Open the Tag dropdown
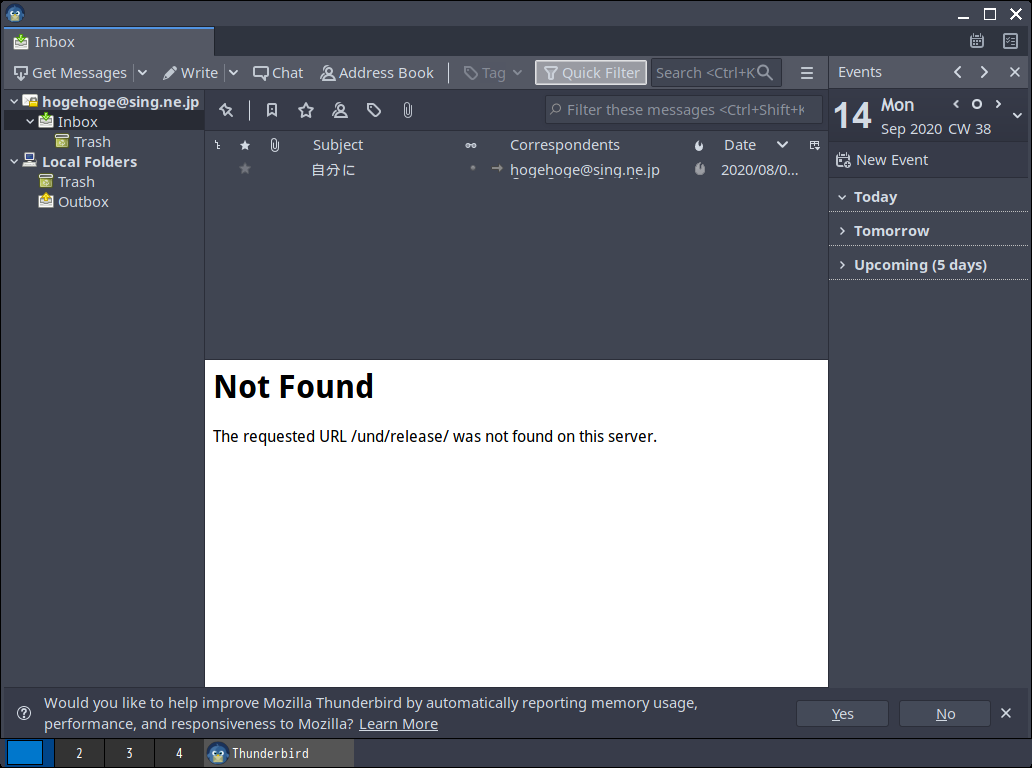 click(x=493, y=72)
